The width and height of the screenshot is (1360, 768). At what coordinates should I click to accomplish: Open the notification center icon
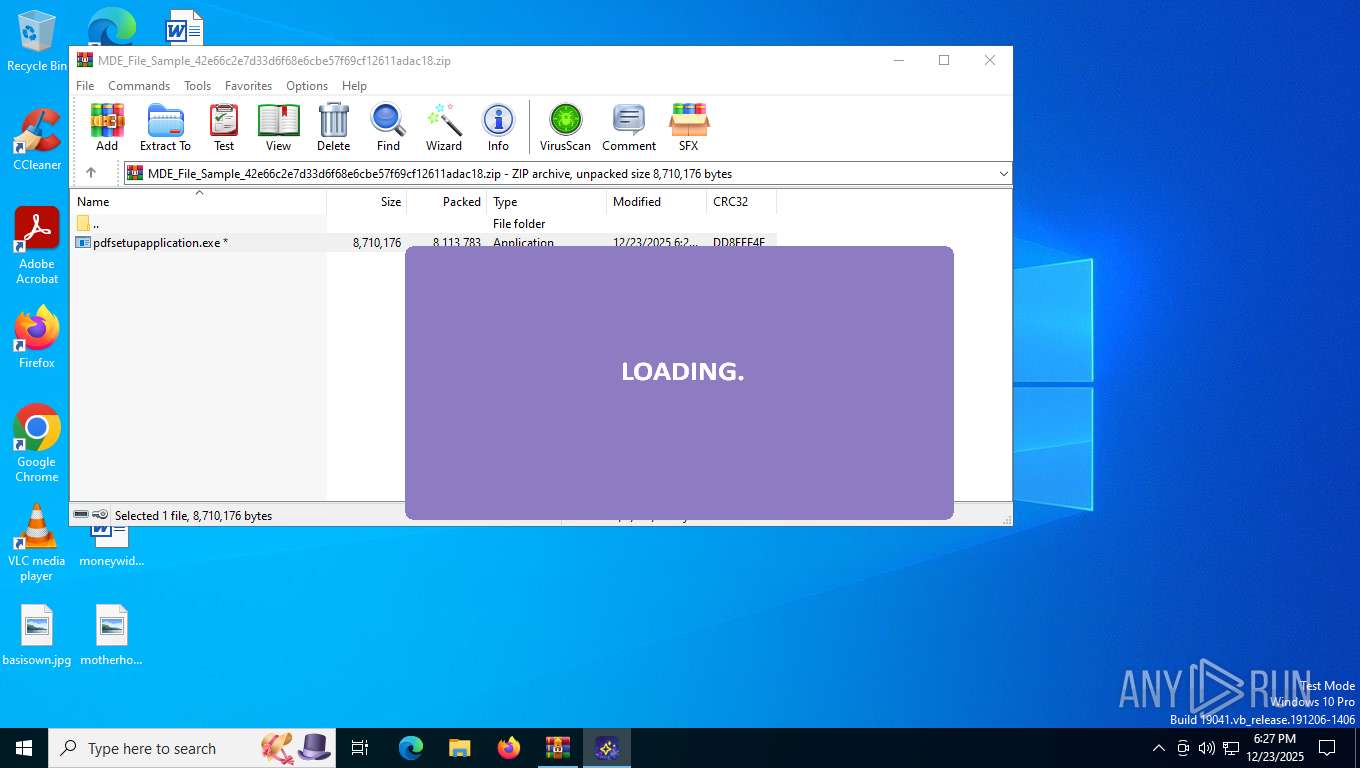click(1327, 748)
